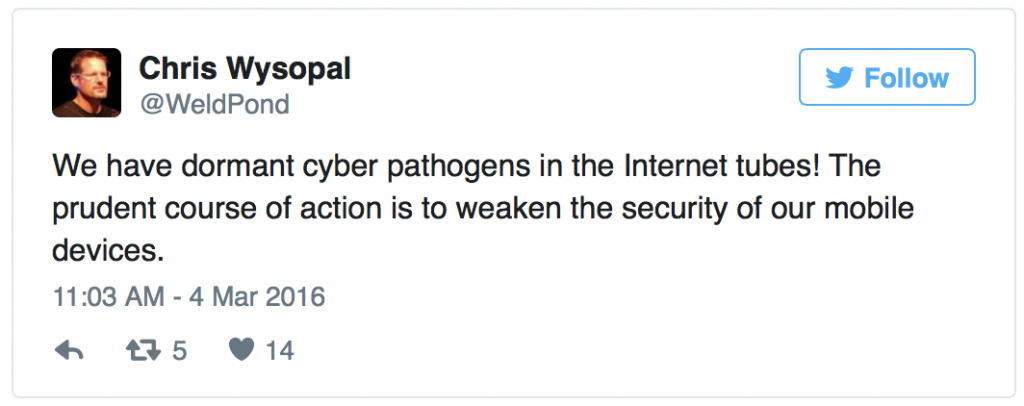Open Chris Wysopal's profile photo
Viewport: 1024px width, 406px height.
point(87,83)
